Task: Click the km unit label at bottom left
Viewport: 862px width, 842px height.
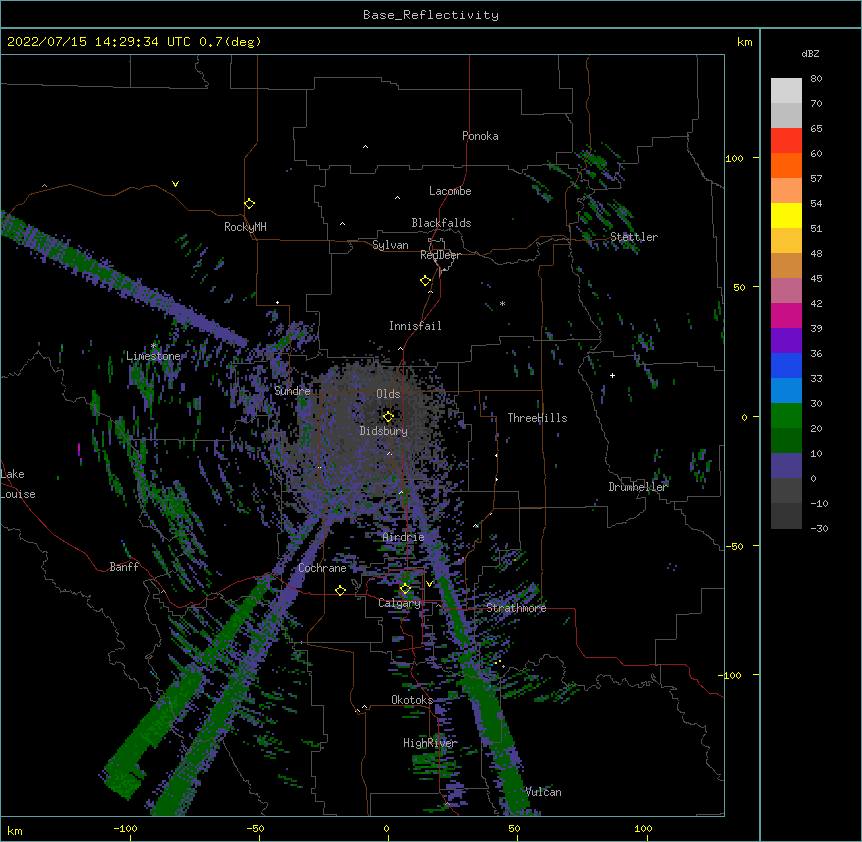Action: tap(14, 830)
